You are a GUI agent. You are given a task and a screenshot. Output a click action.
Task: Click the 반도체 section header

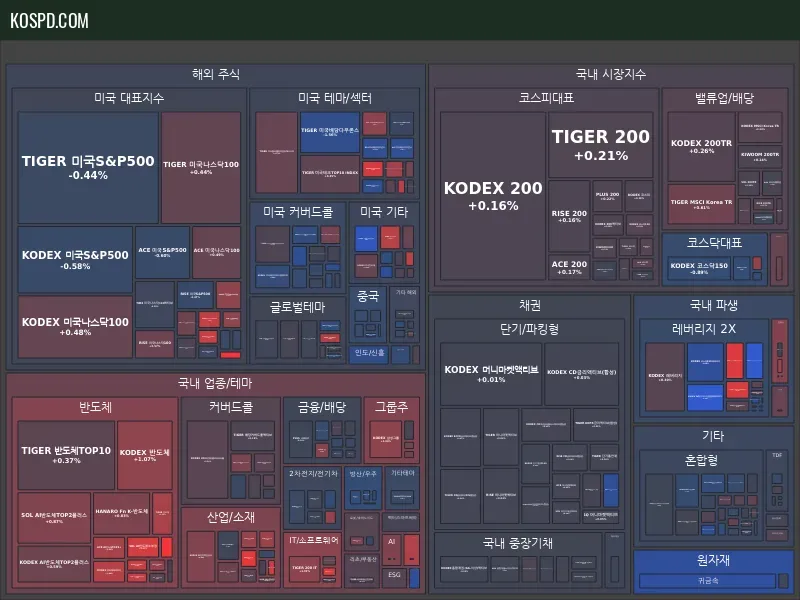[95, 407]
